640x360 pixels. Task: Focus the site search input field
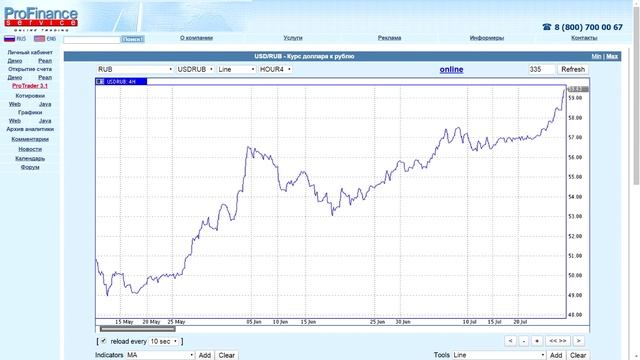tap(92, 40)
